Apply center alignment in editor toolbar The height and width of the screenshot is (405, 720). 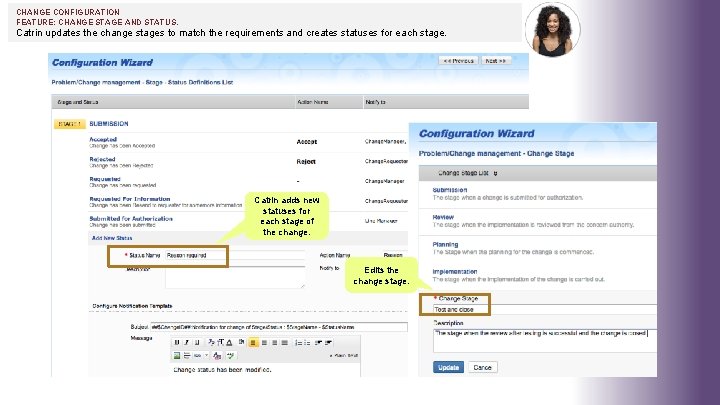point(264,343)
